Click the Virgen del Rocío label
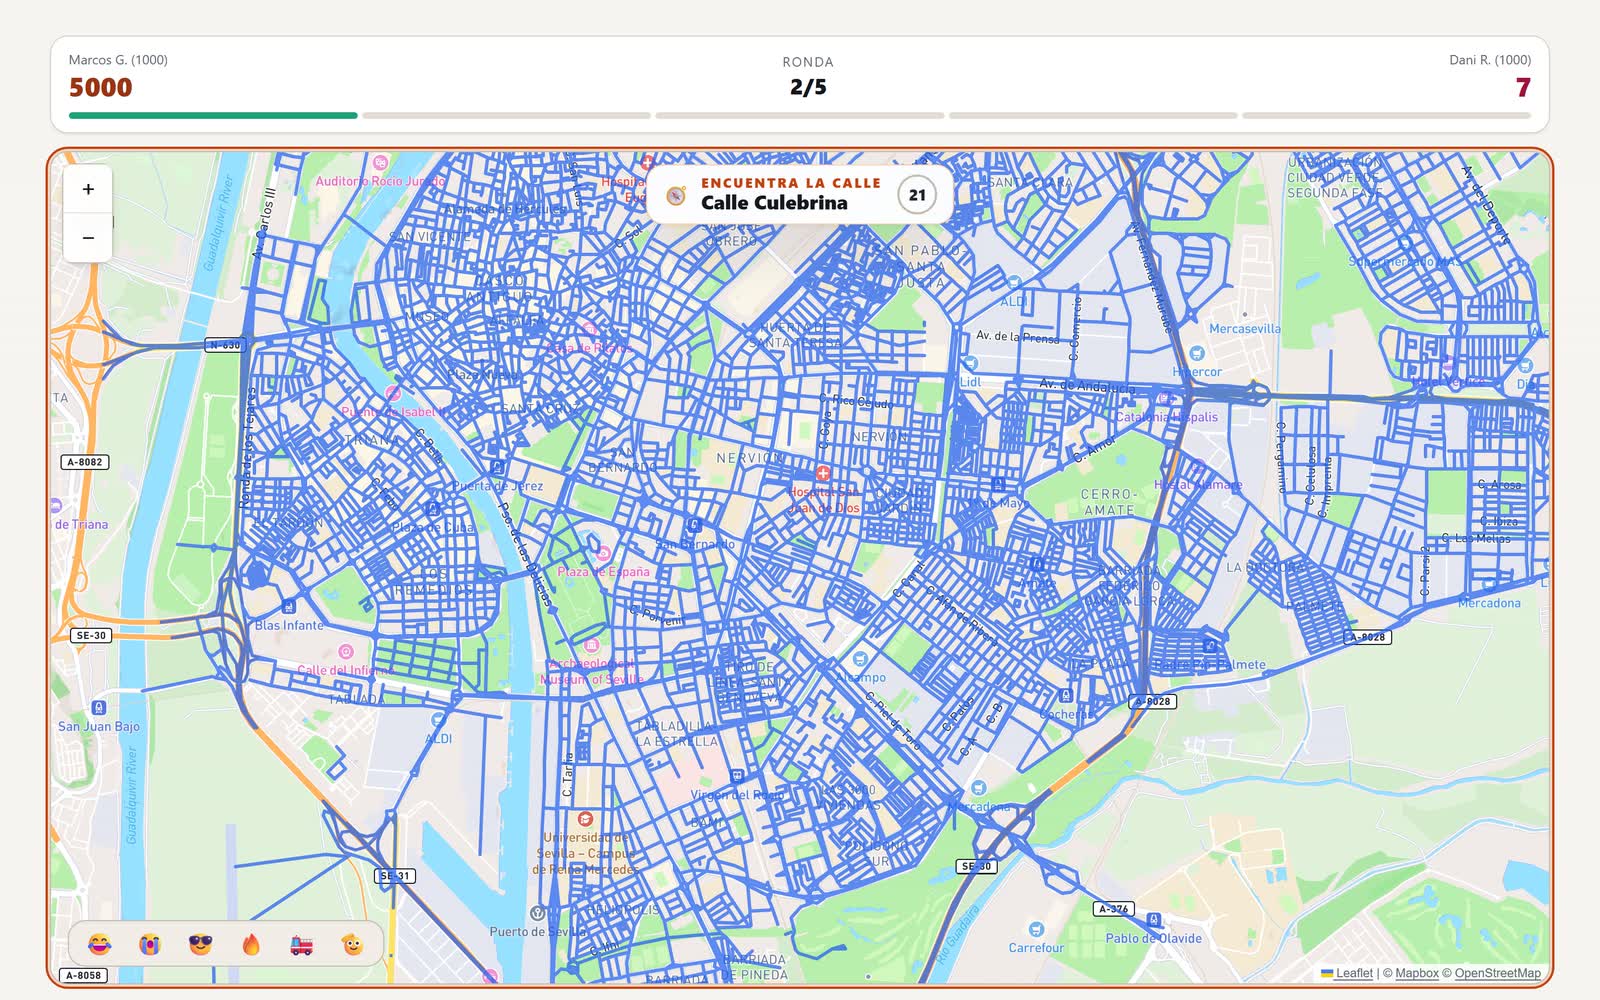The image size is (1600, 1000). (x=737, y=795)
